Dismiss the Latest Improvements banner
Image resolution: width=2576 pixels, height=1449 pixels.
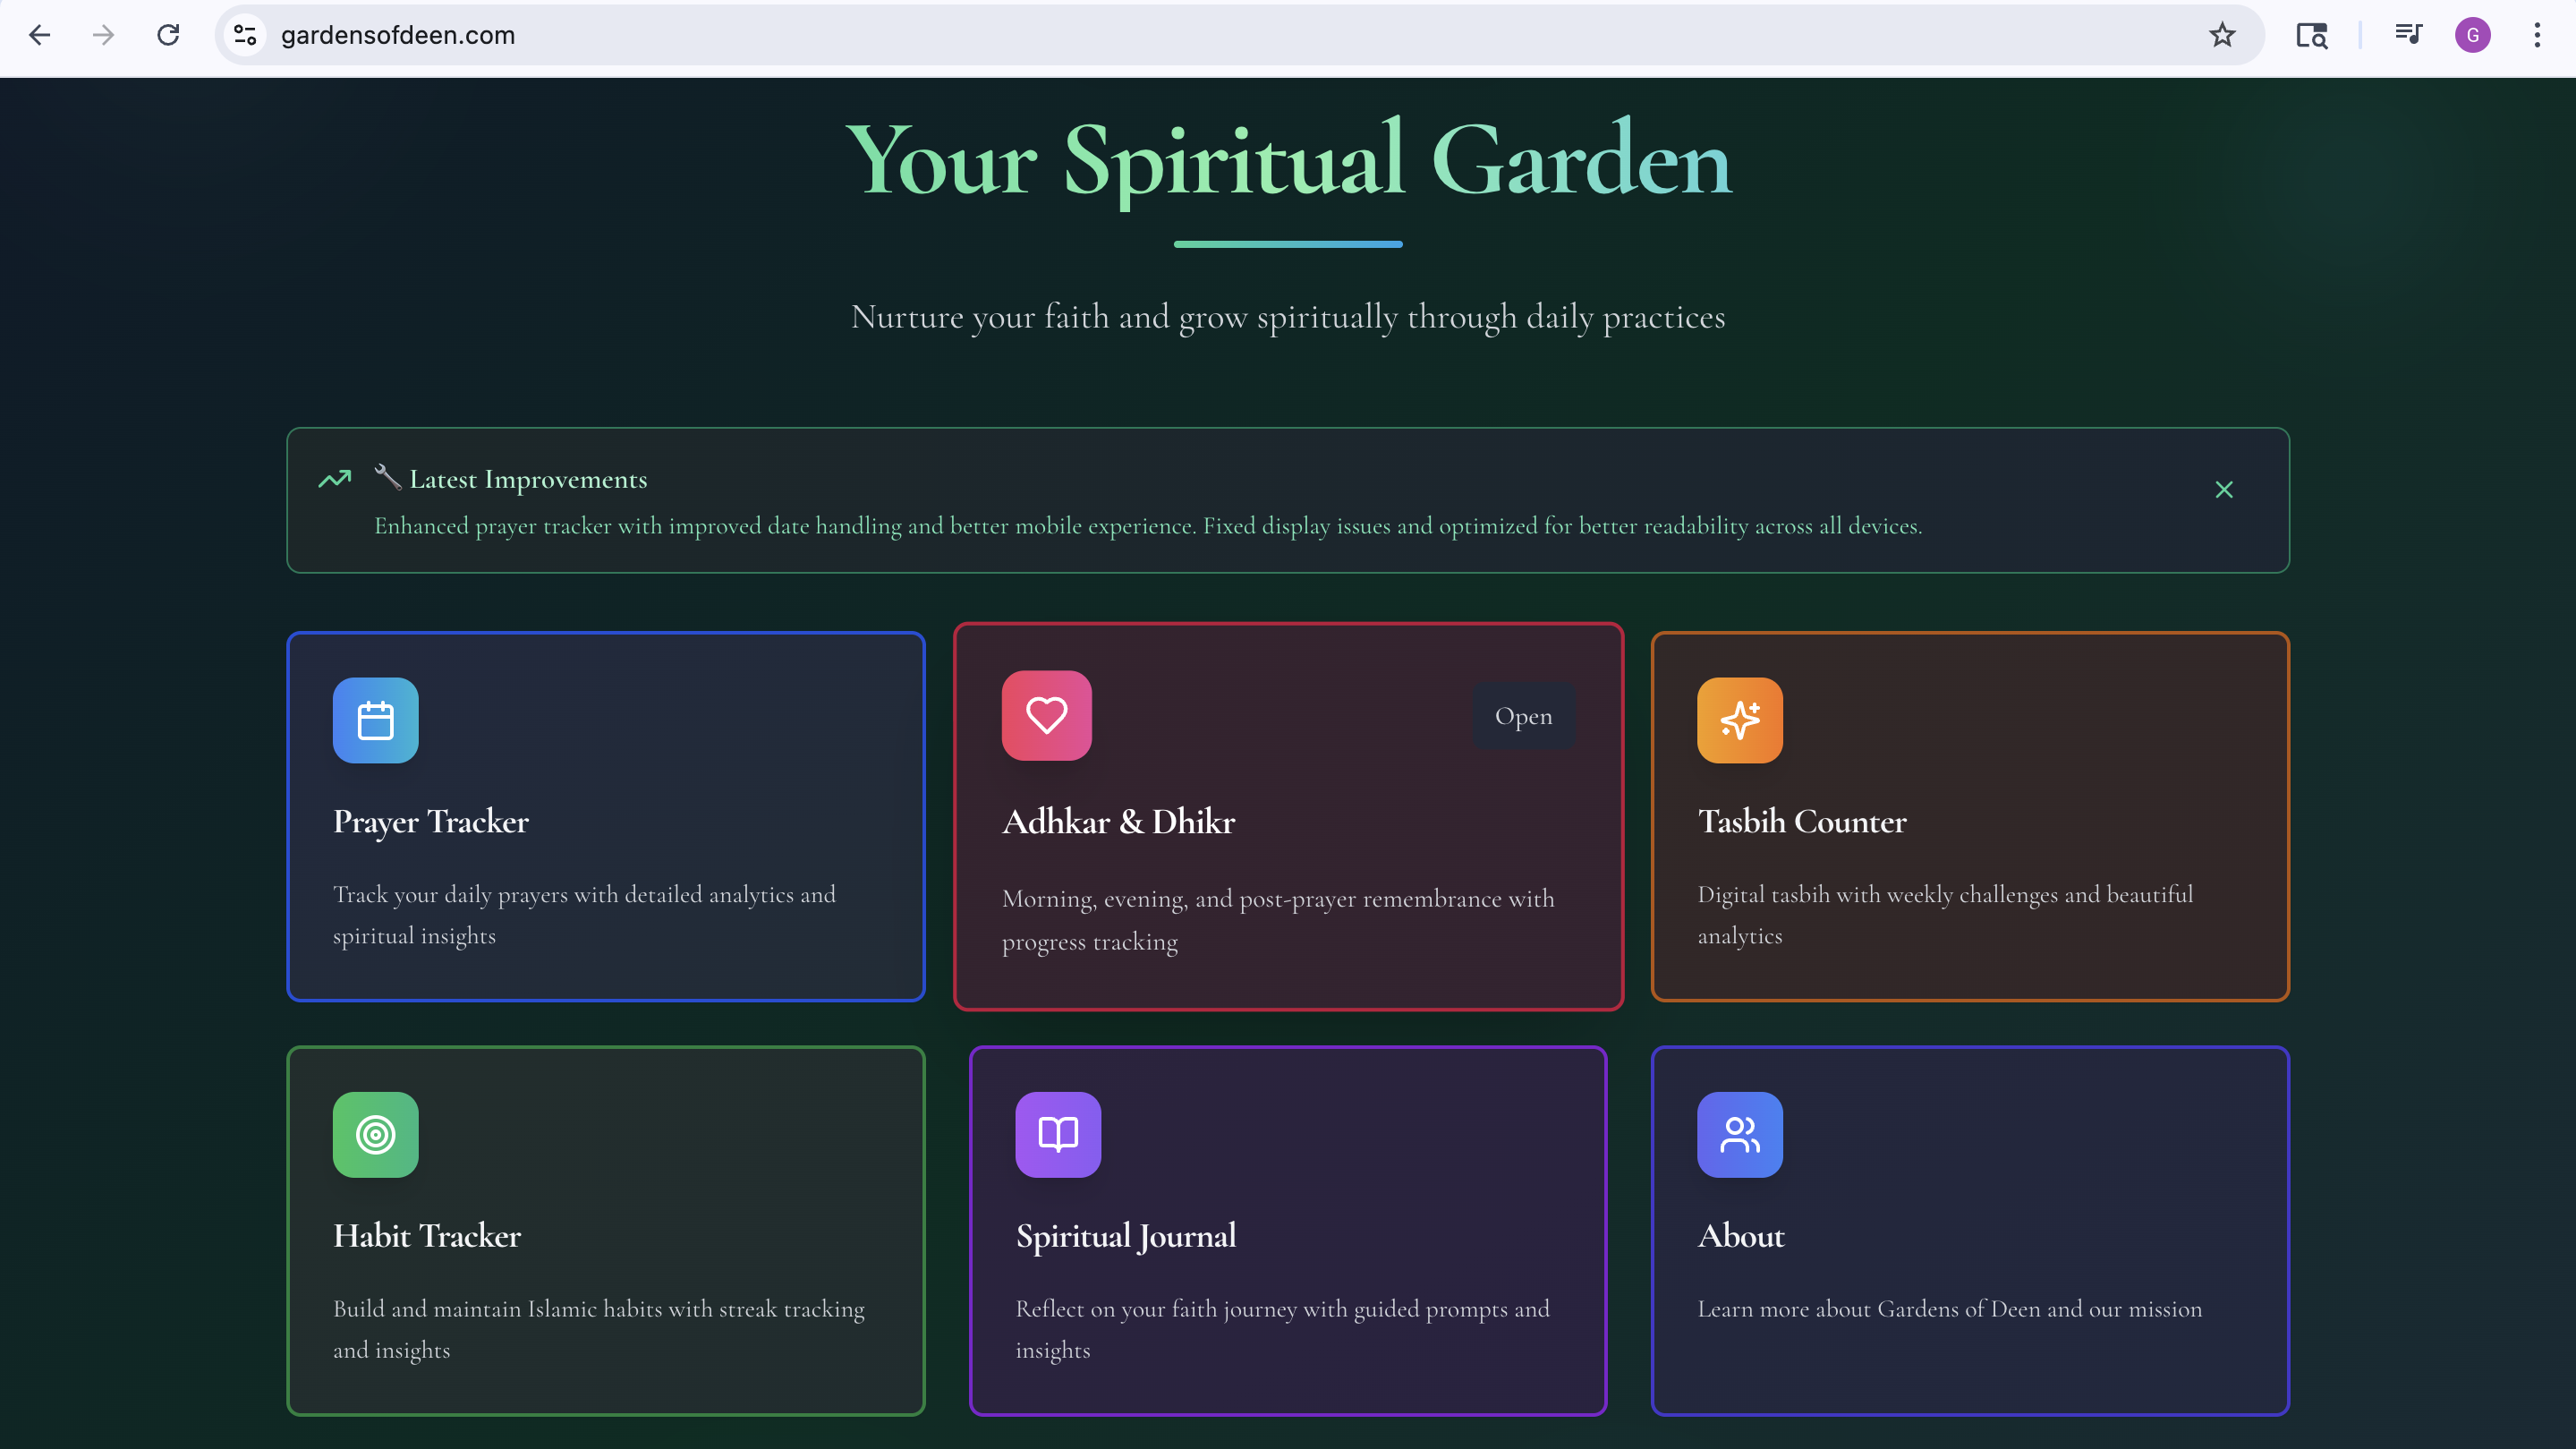pos(2224,489)
